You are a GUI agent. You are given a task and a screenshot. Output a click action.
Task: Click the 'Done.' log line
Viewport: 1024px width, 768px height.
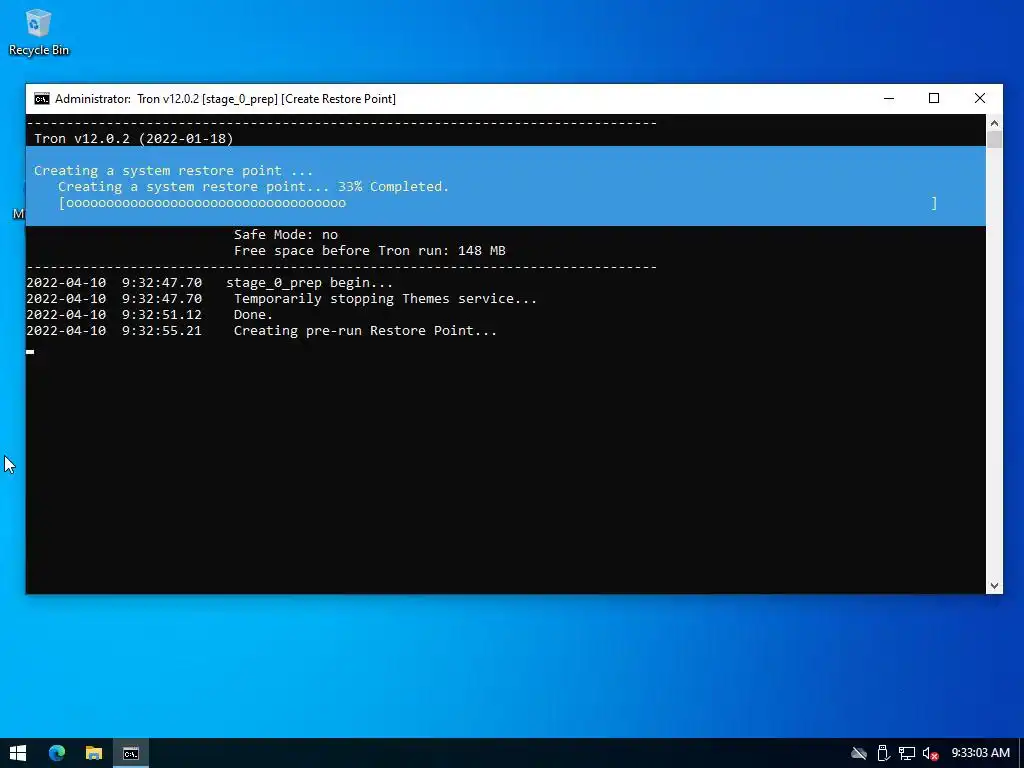point(253,315)
